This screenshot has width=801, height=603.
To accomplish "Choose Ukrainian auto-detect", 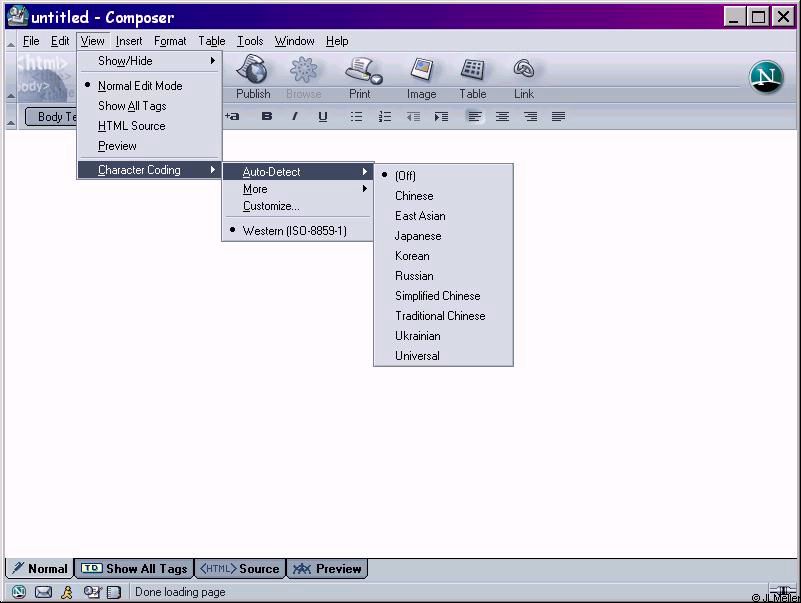I will click(443, 336).
